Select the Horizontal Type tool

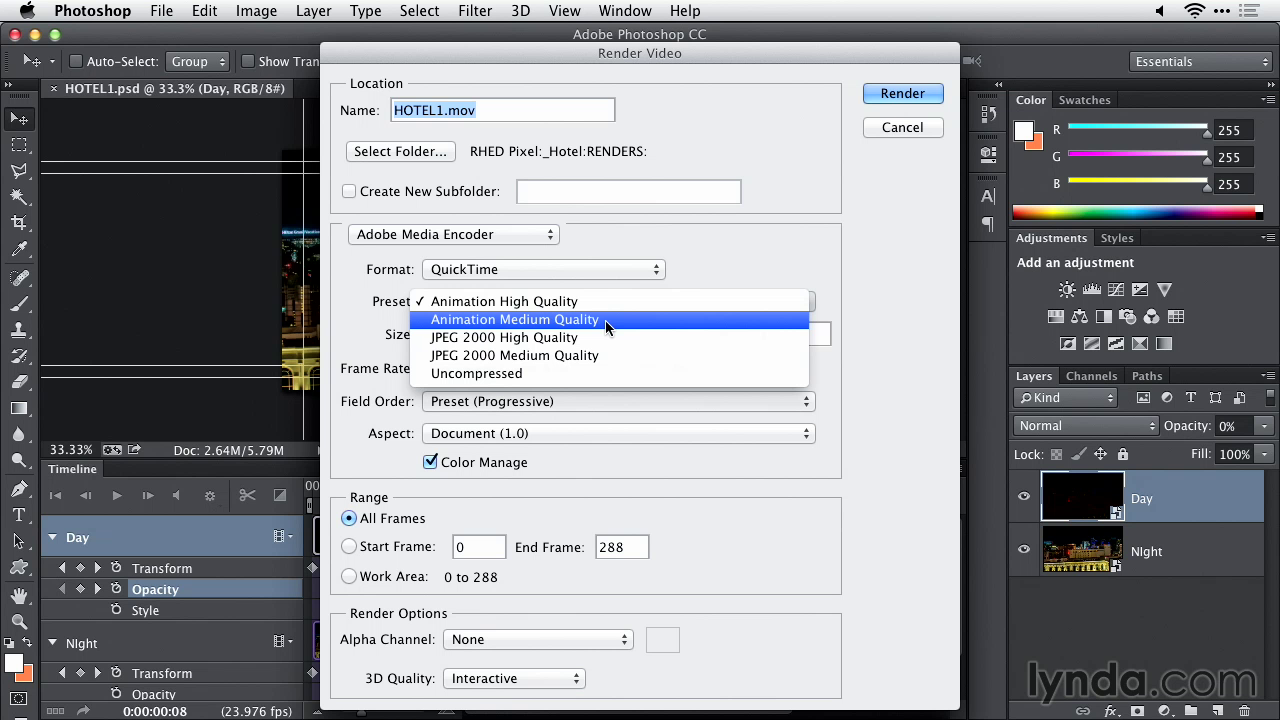(x=19, y=515)
